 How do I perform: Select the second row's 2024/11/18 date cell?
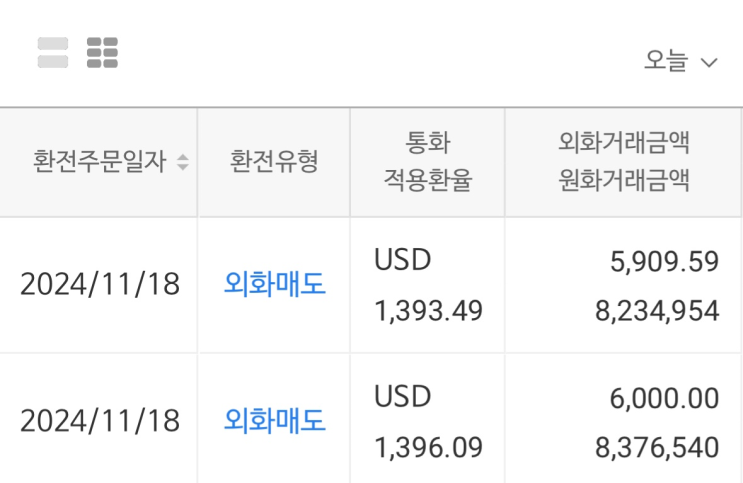coord(100,421)
